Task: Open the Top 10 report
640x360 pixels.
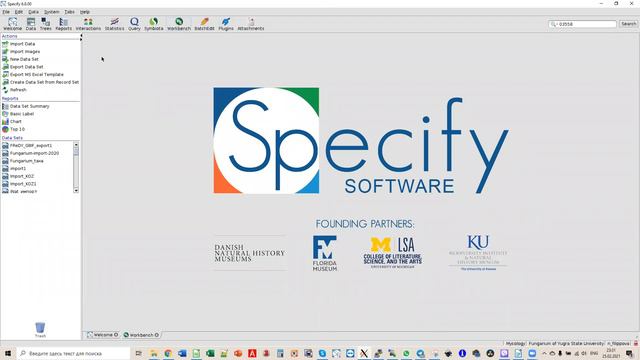Action: pos(13,129)
